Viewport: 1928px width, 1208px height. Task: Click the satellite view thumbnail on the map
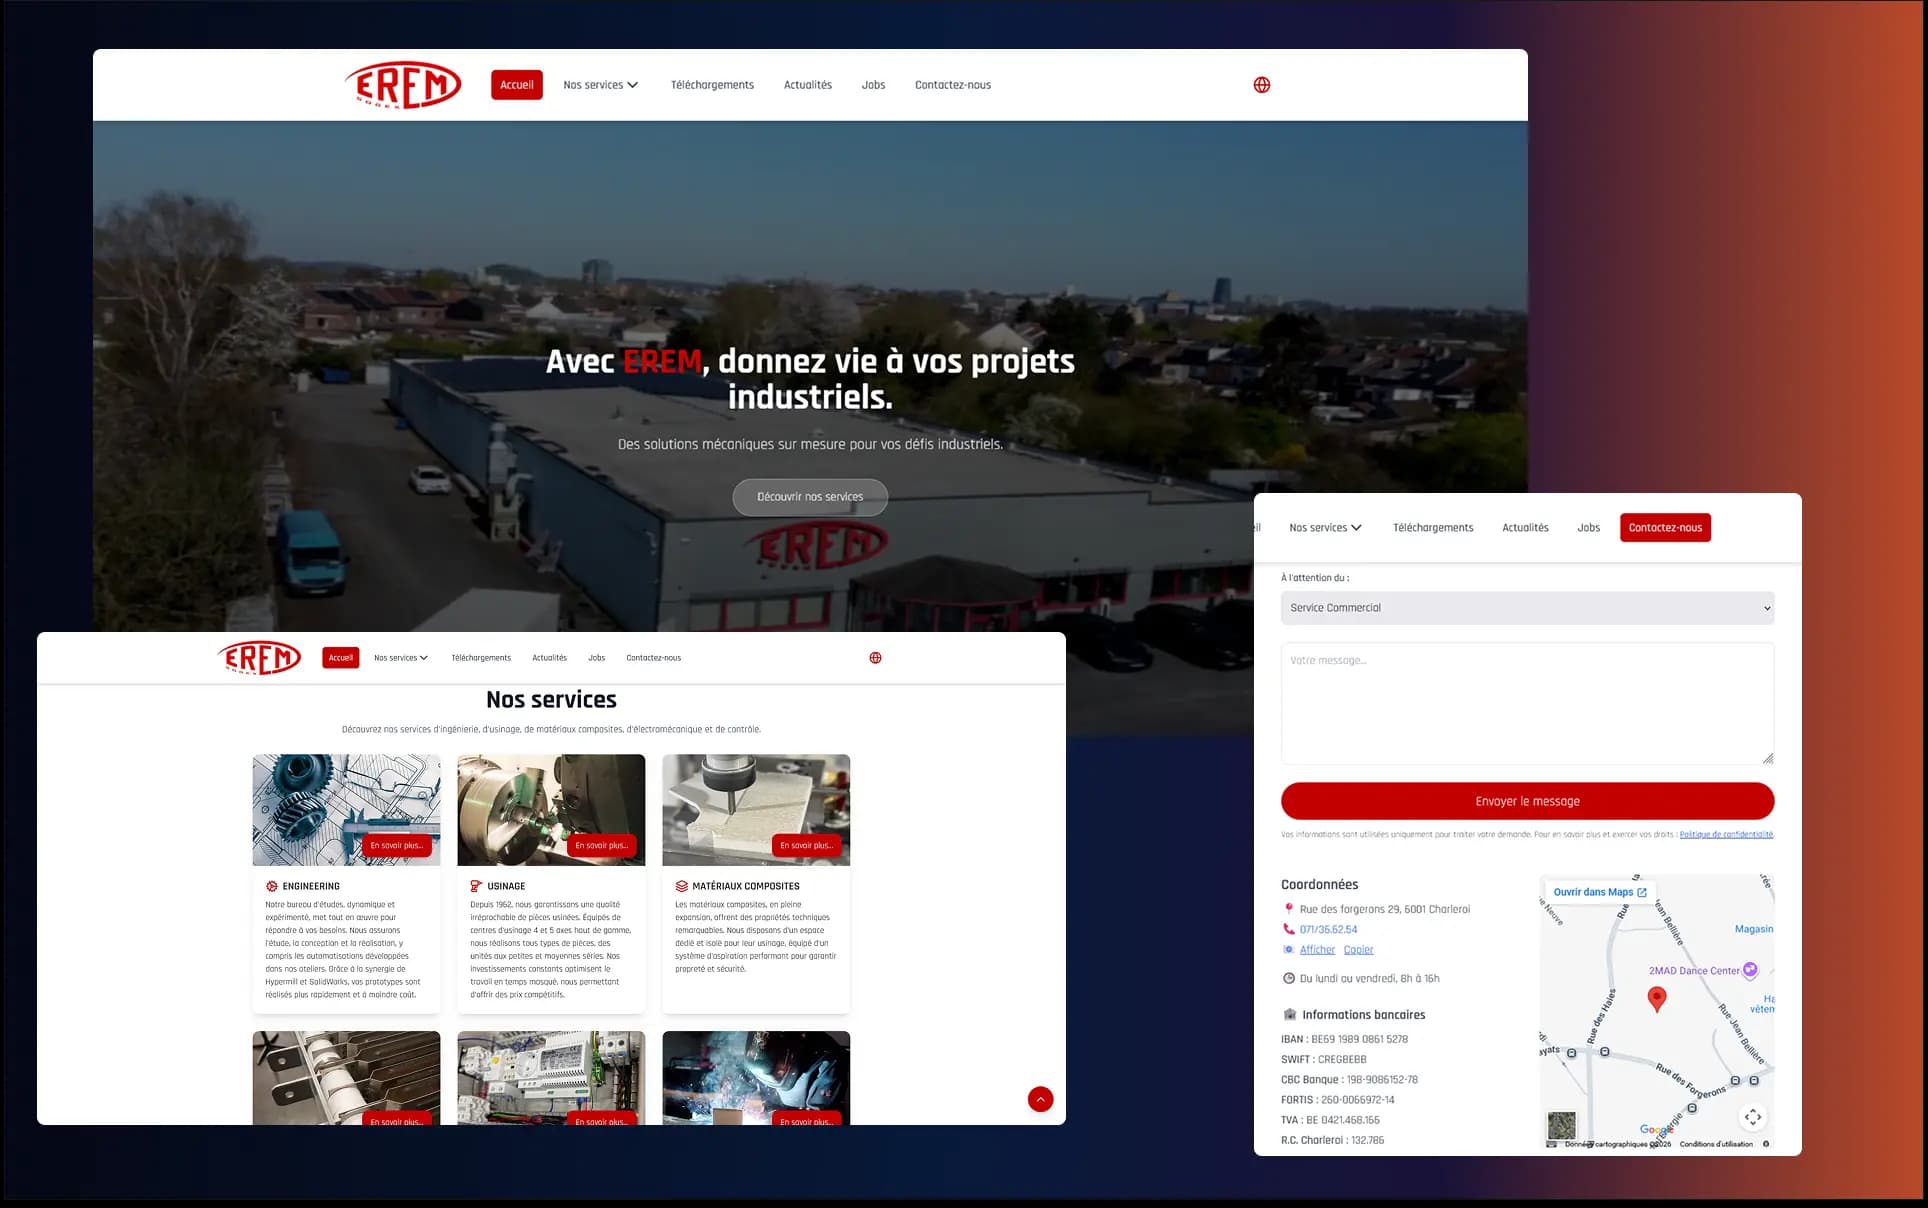(1561, 1125)
